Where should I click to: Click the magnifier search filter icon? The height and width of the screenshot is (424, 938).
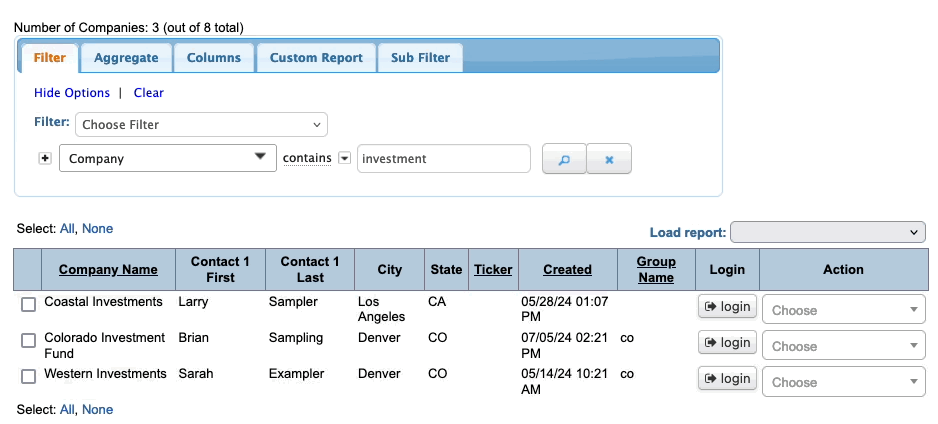(x=564, y=159)
